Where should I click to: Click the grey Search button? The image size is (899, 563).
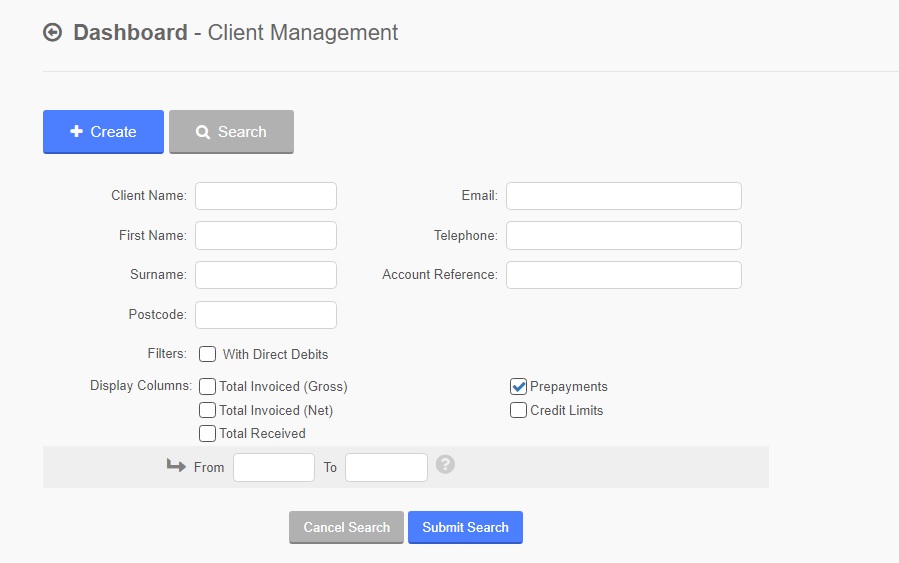pos(231,132)
